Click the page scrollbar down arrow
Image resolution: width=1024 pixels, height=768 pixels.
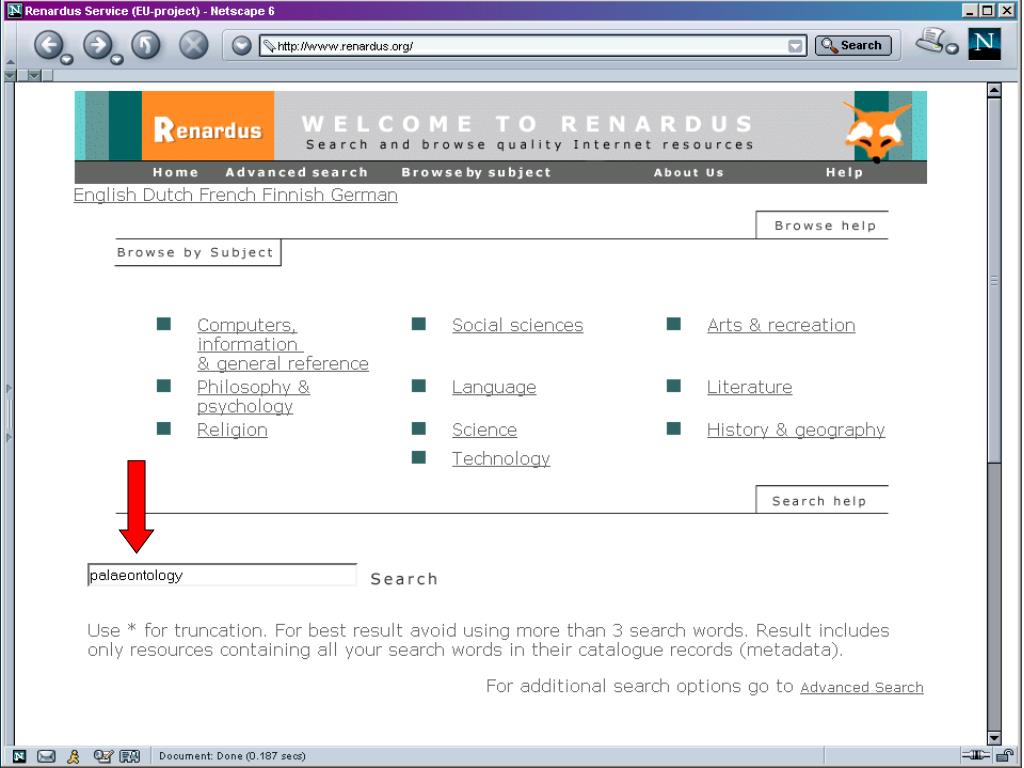tap(994, 738)
